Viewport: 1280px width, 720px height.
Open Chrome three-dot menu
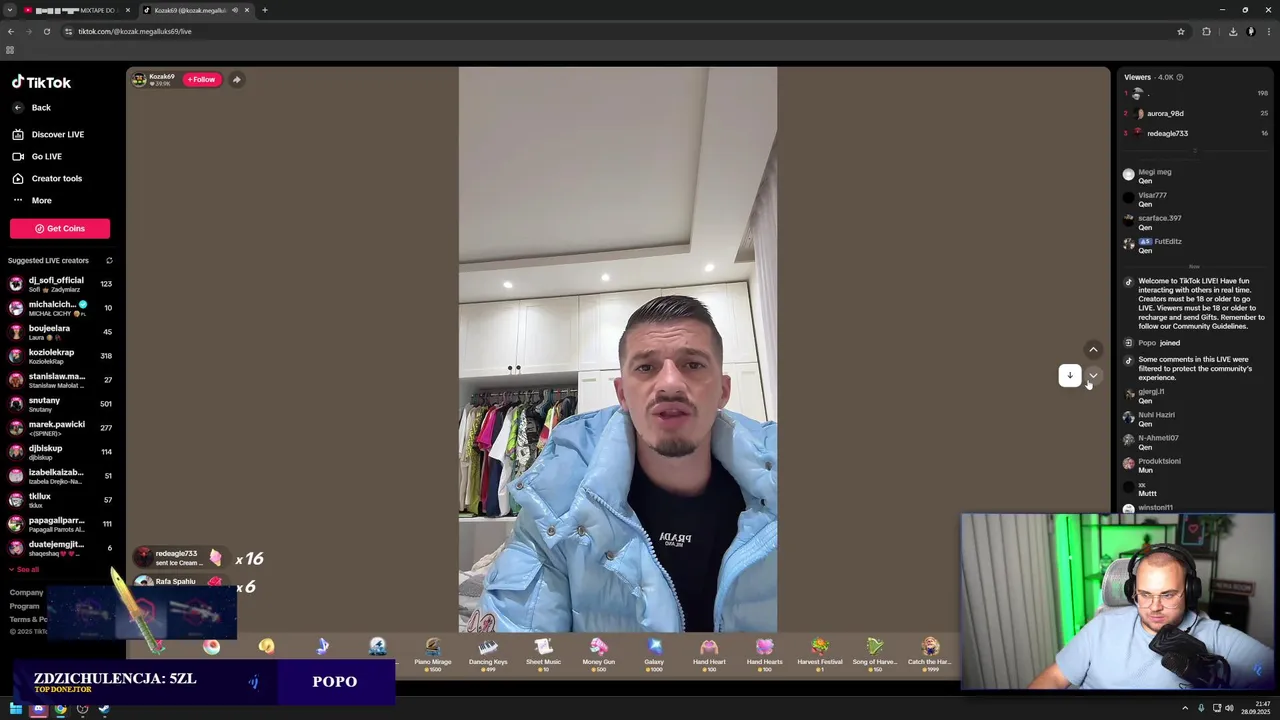(1268, 31)
